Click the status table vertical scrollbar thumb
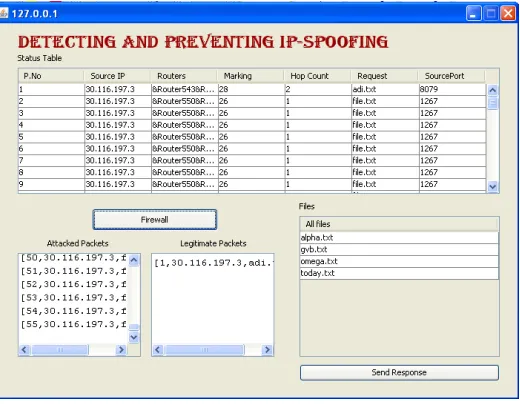 point(493,102)
